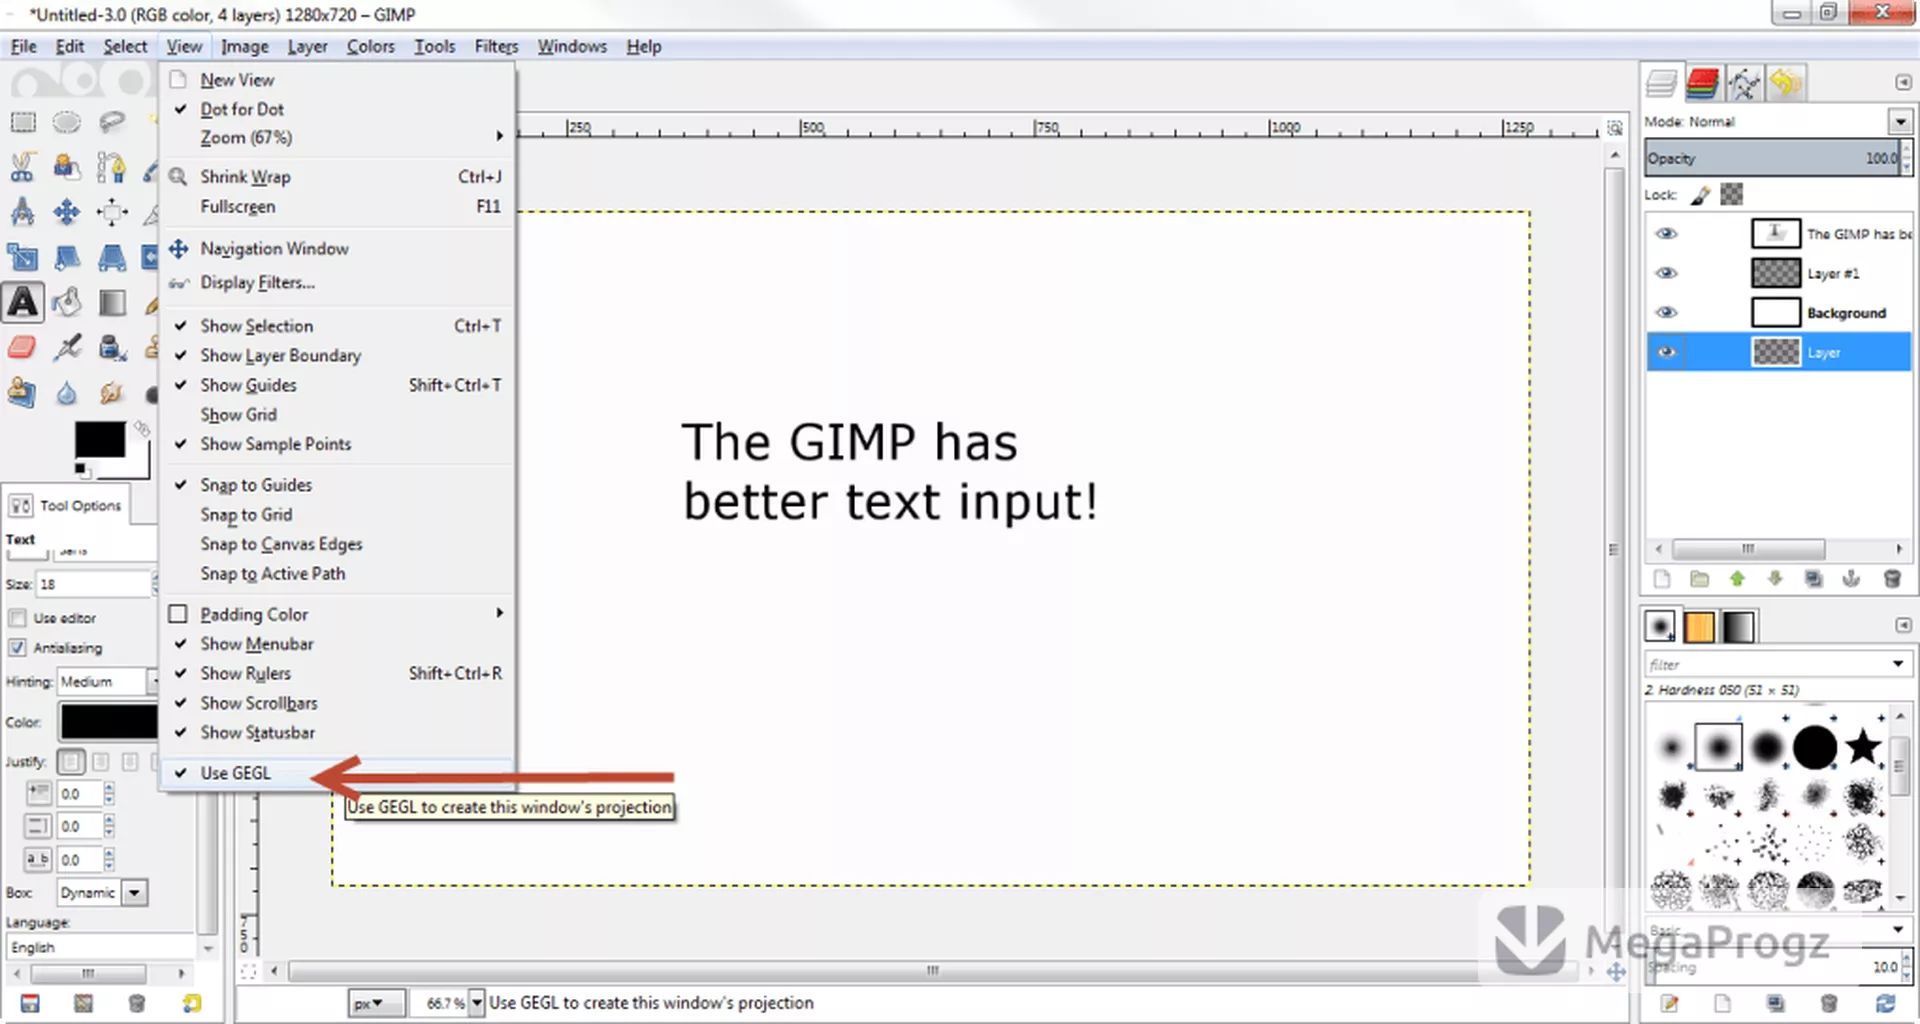Open the layer Mode dropdown

1900,121
